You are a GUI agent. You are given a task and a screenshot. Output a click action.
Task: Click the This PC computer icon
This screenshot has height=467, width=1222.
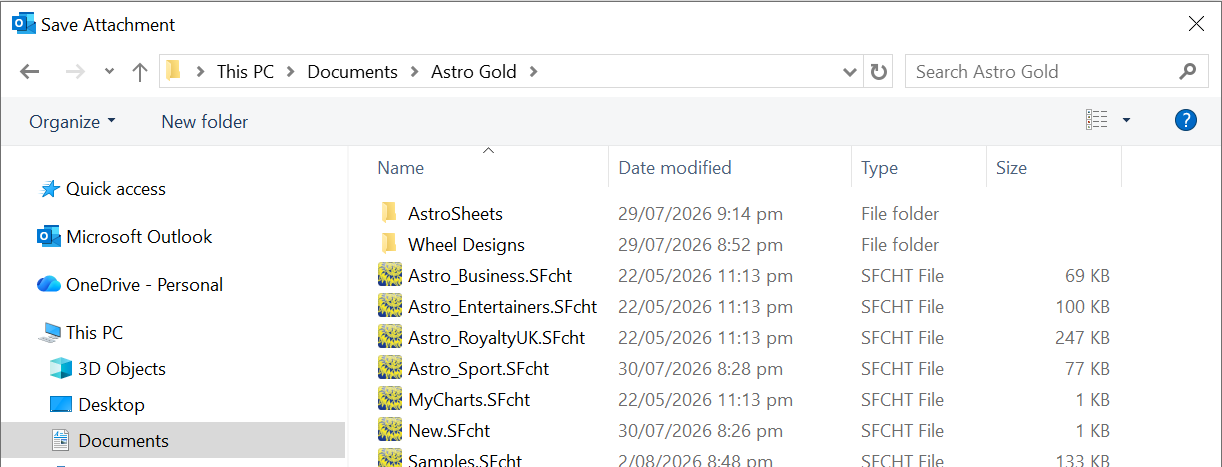(49, 333)
